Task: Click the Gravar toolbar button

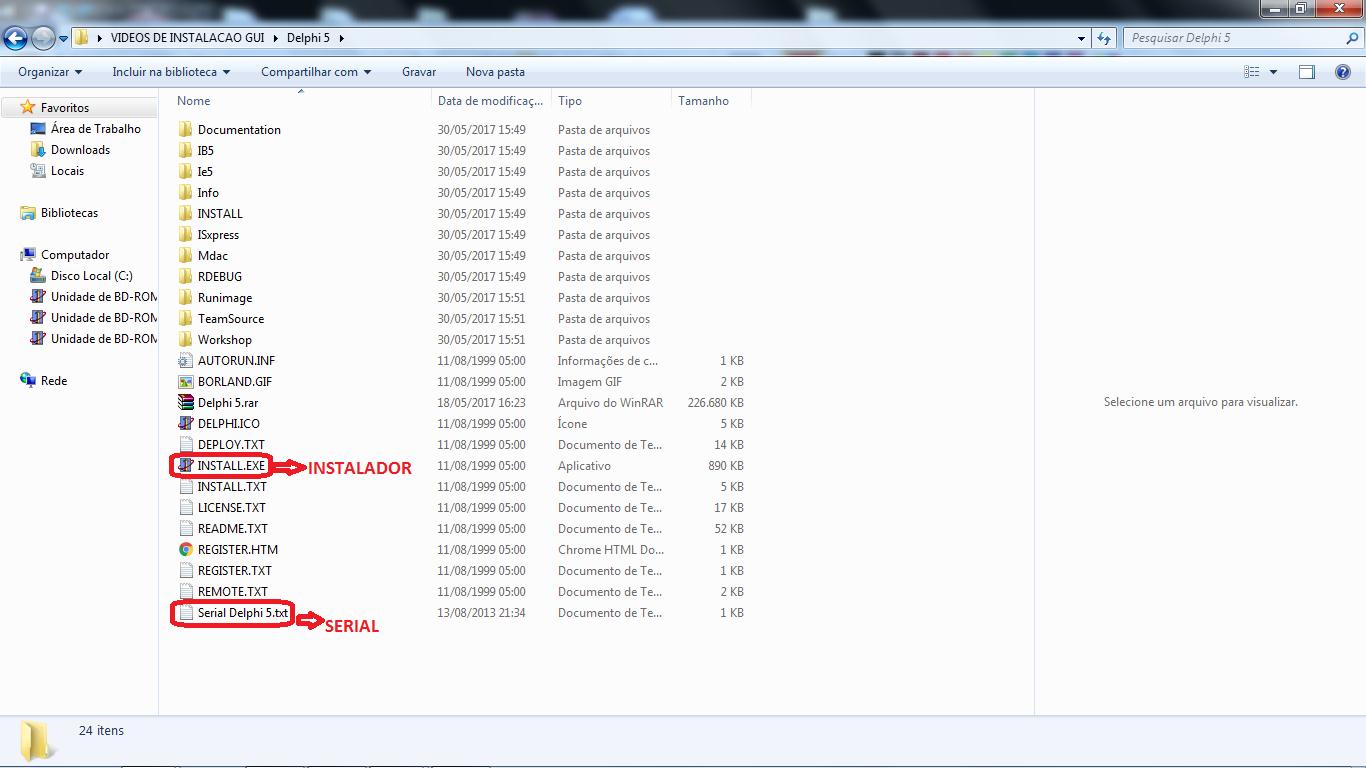Action: [419, 72]
